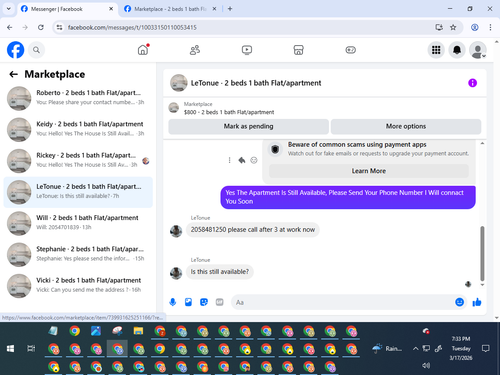Image resolution: width=500 pixels, height=375 pixels.
Task: Focus the Aa message input field
Action: 343,302
